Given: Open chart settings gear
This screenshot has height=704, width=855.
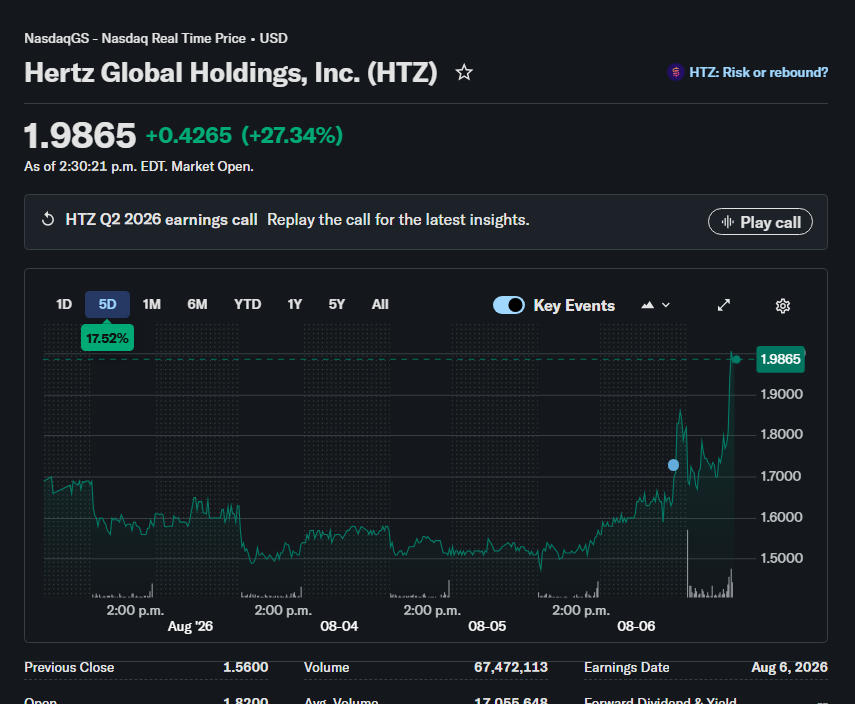Looking at the screenshot, I should 782,305.
